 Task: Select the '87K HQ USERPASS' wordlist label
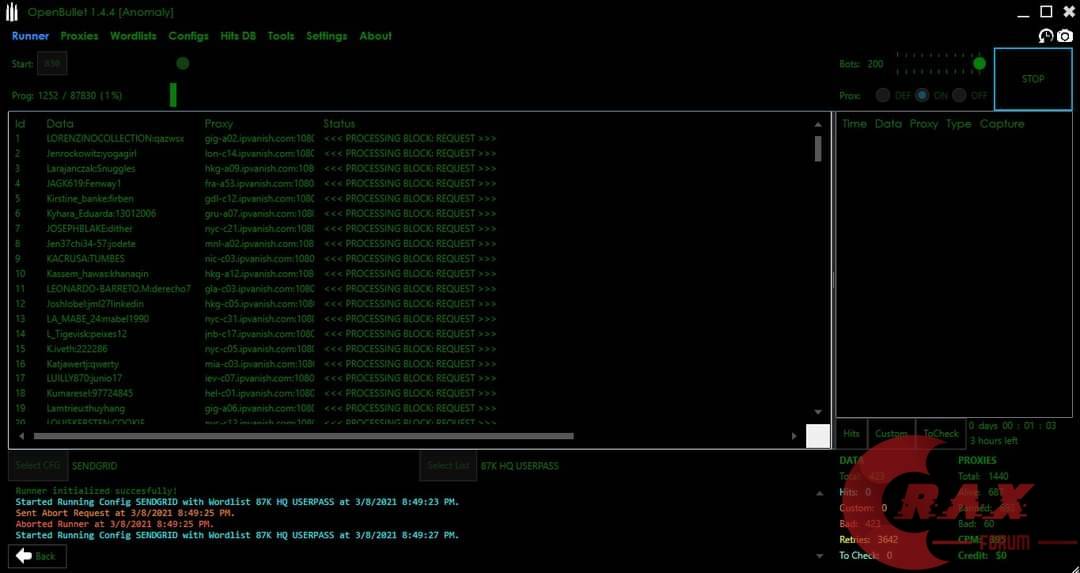[x=519, y=466]
